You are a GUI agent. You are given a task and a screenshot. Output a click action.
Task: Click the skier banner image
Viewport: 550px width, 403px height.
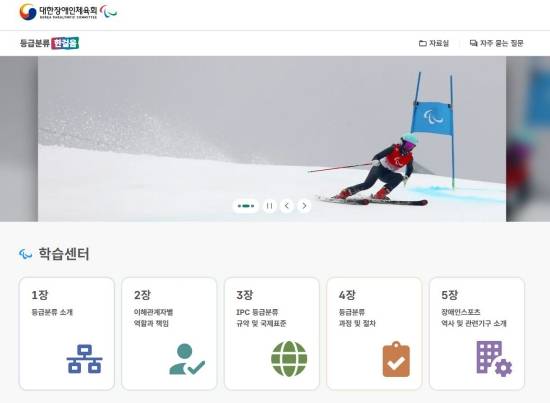pyautogui.click(x=272, y=139)
